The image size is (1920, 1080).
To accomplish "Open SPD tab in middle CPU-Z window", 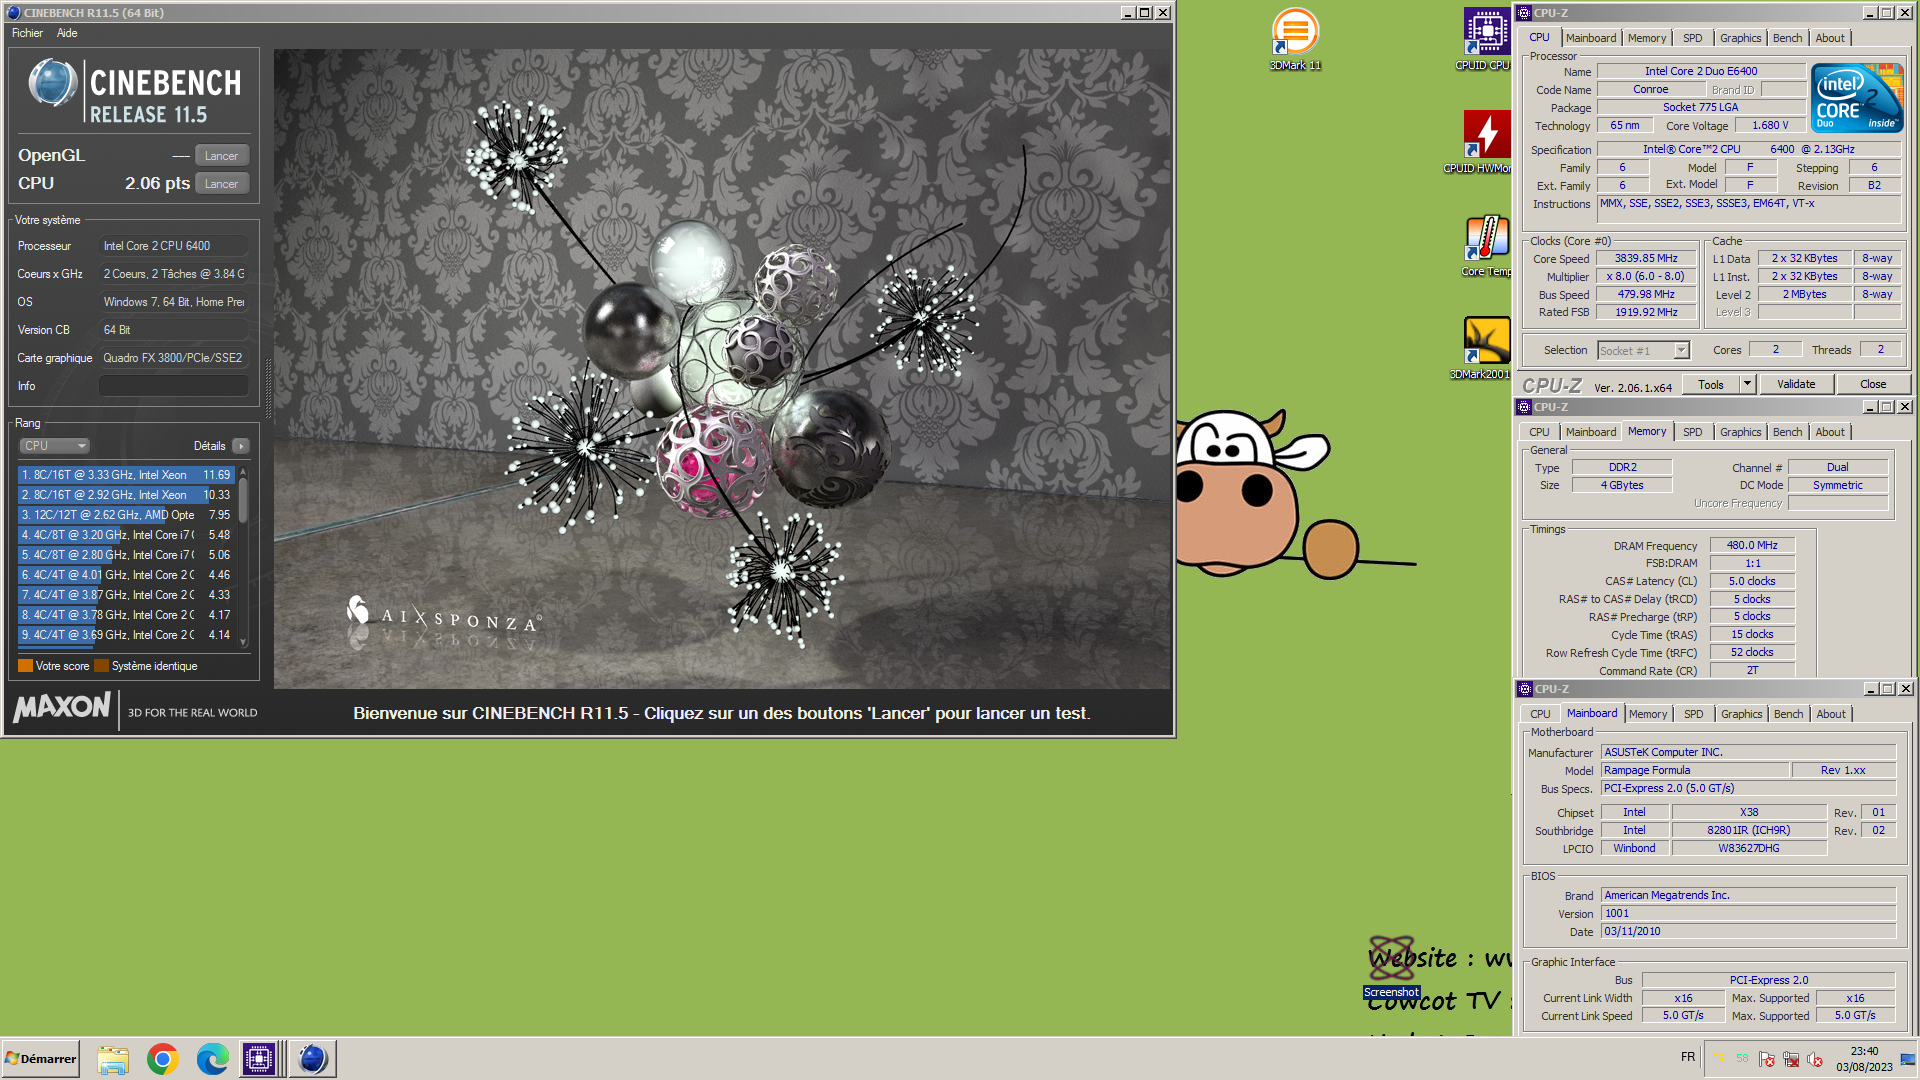I will (1692, 432).
